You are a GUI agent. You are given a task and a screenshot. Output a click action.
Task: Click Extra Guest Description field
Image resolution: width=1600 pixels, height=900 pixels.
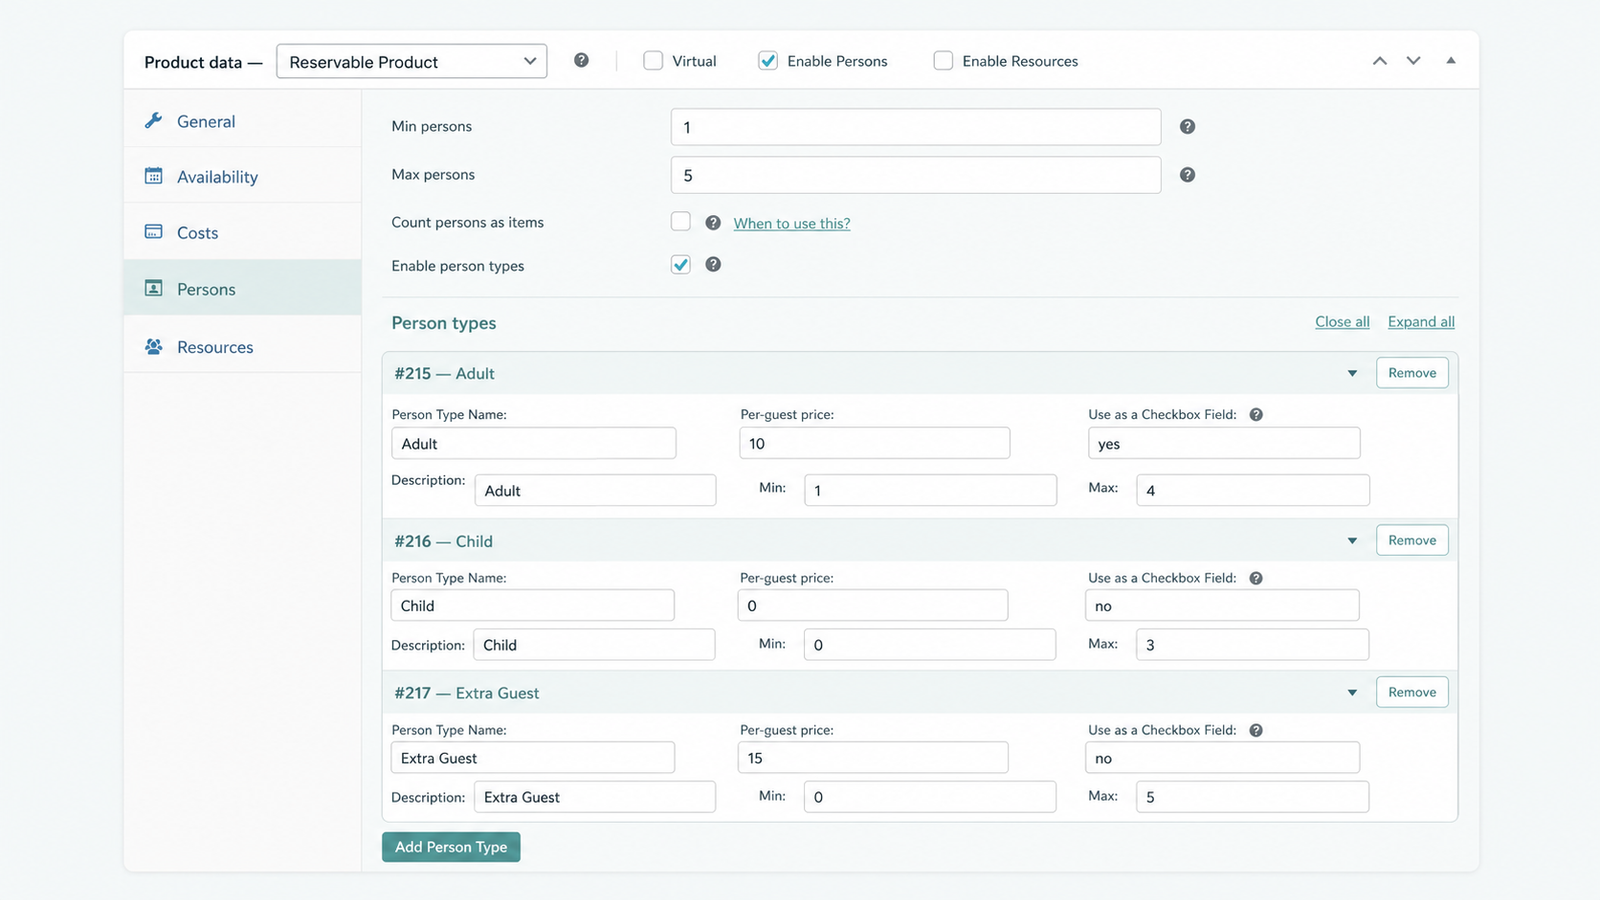tap(595, 796)
